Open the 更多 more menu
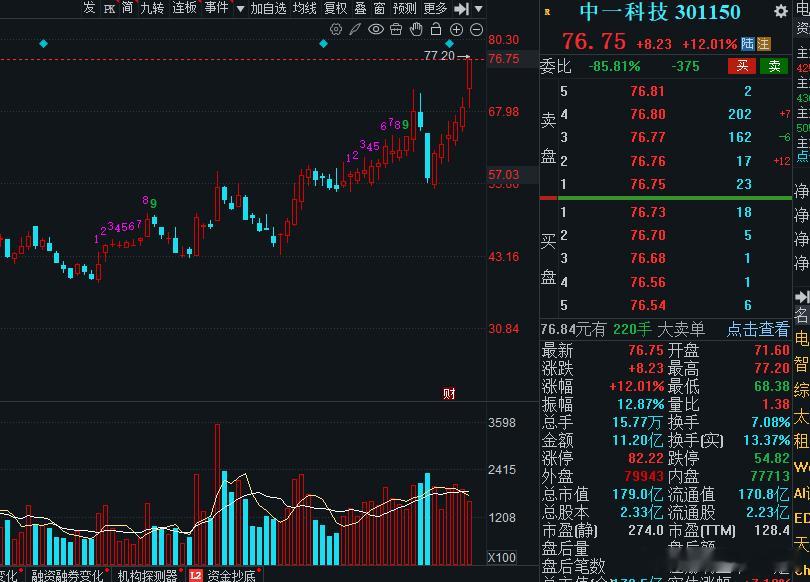This screenshot has width=810, height=582. point(435,8)
